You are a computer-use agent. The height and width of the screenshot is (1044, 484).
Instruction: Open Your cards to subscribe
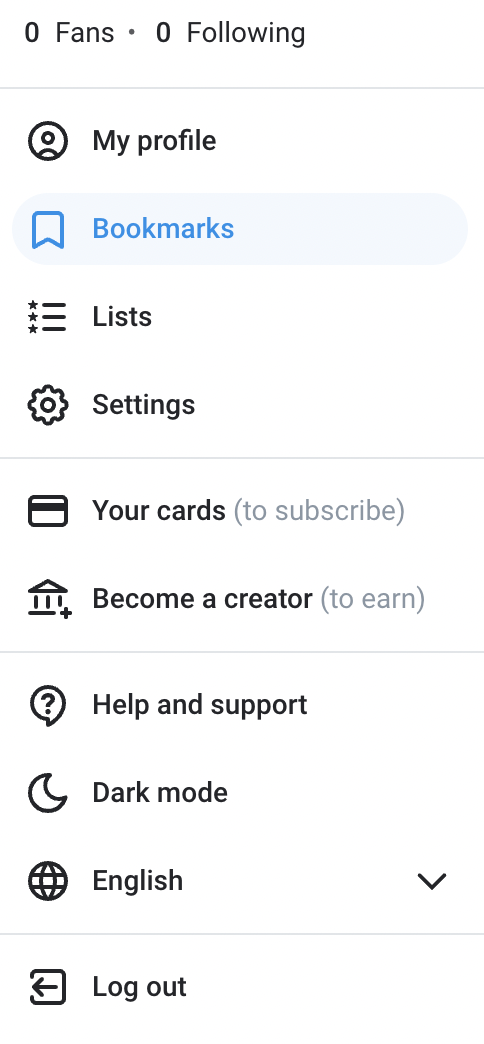point(242,511)
